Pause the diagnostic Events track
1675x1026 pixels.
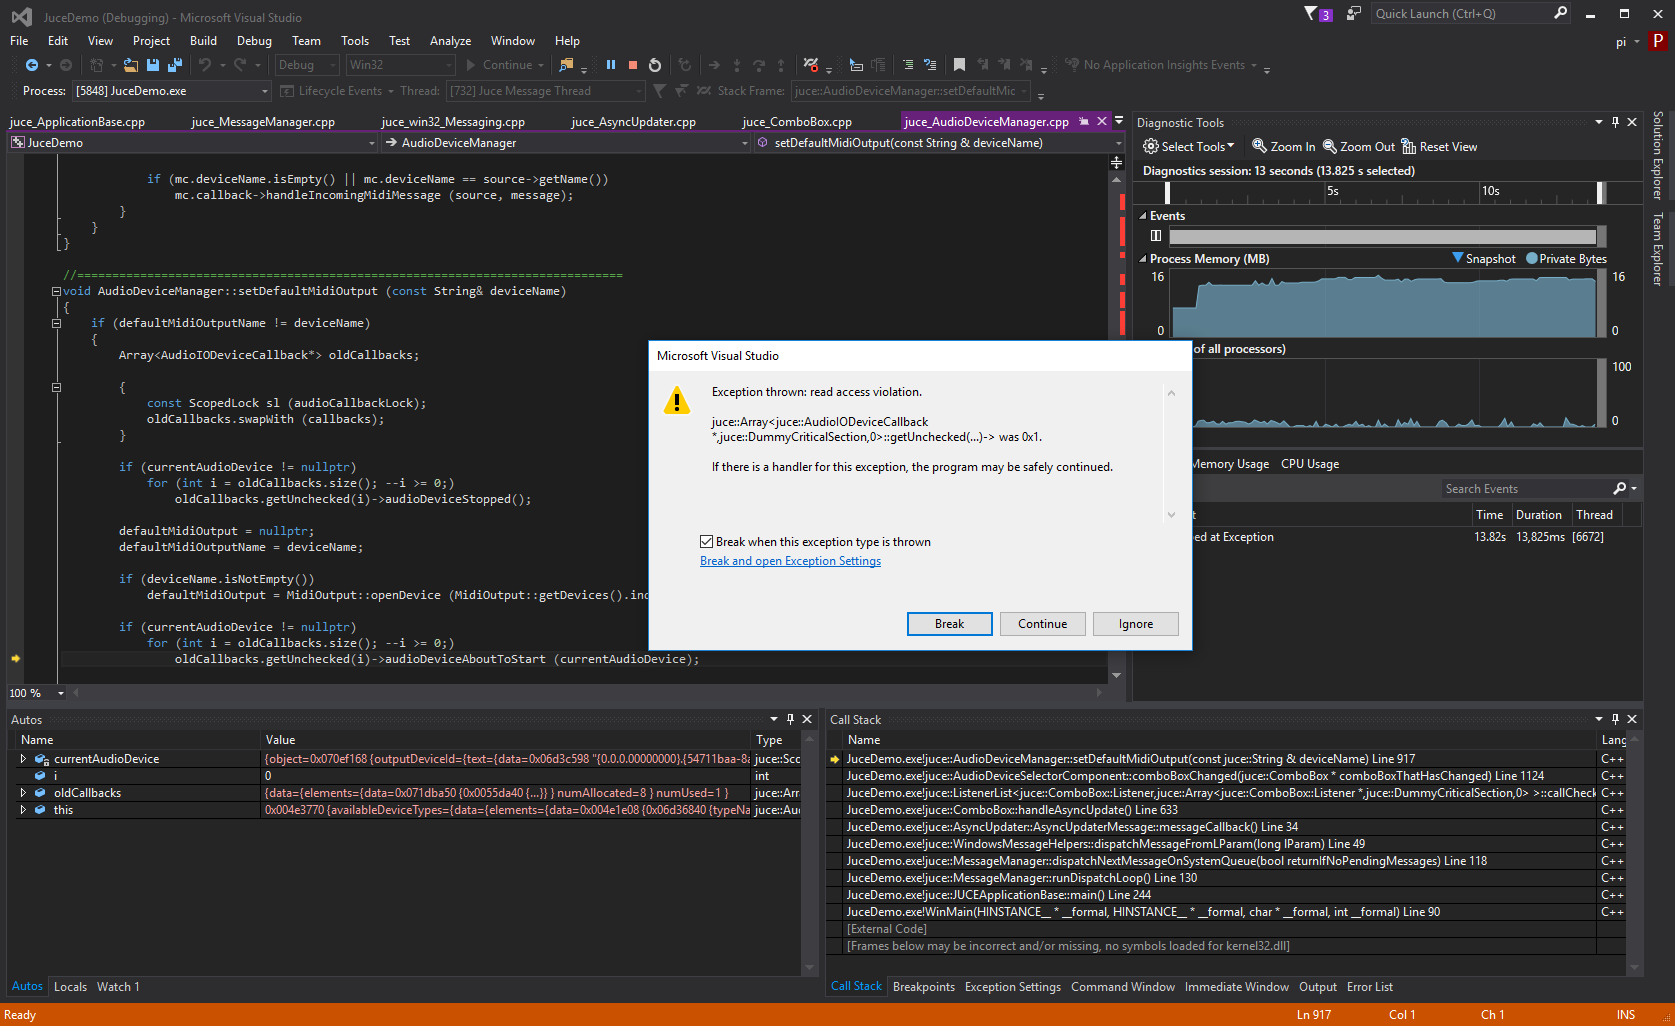[1156, 236]
